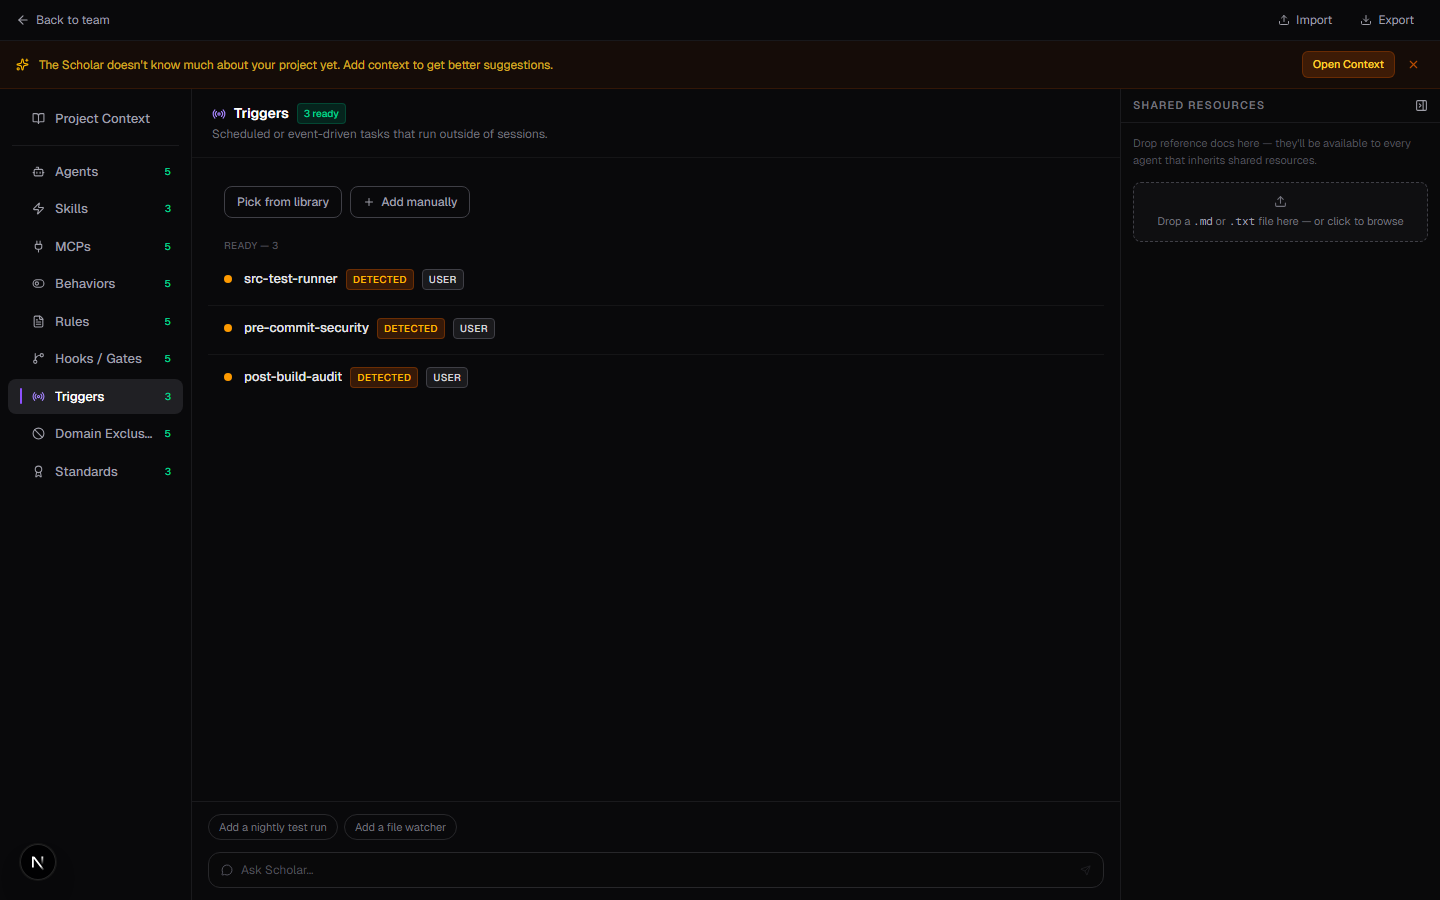Click the chat bubble icon in Ask Scholar
Viewport: 1440px width, 900px height.
(x=227, y=870)
